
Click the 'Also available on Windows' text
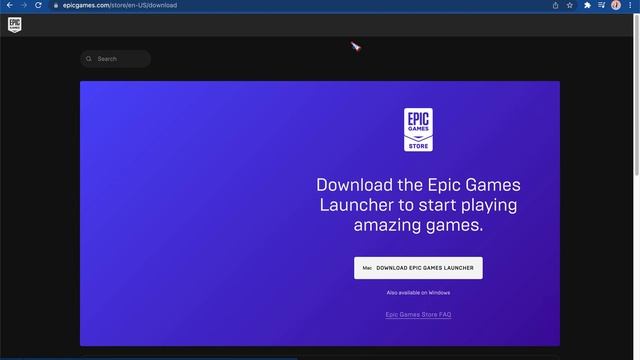point(418,293)
